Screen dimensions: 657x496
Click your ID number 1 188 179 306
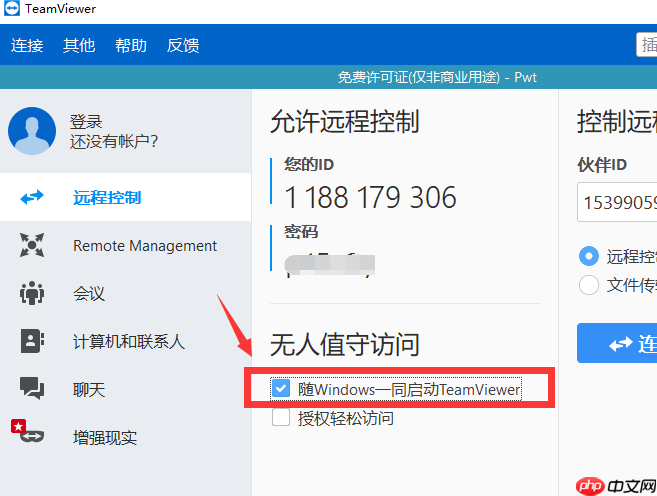pos(370,197)
